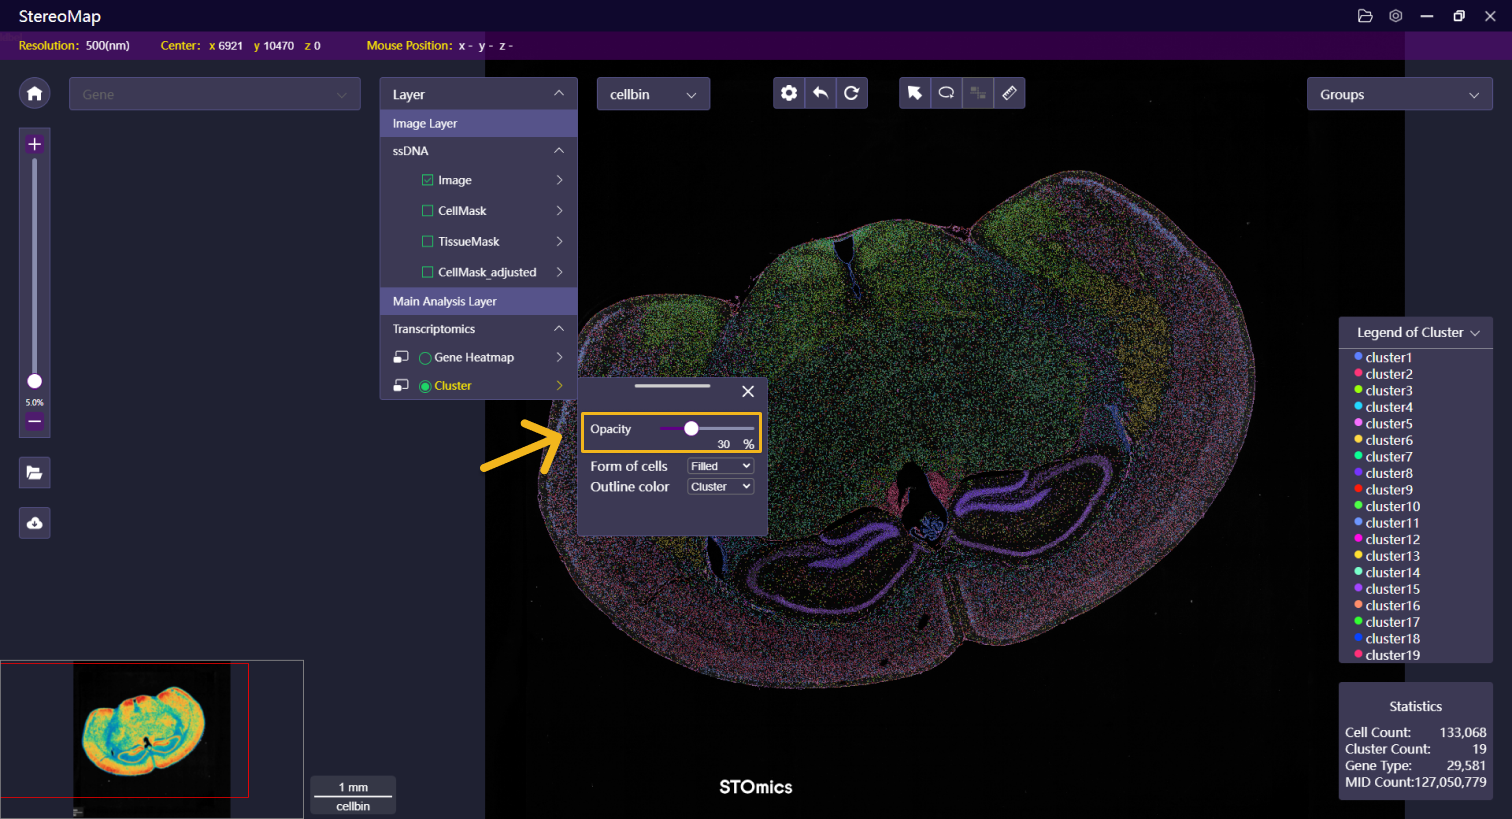
Task: Expand the Groups dropdown
Action: [x=1398, y=95]
